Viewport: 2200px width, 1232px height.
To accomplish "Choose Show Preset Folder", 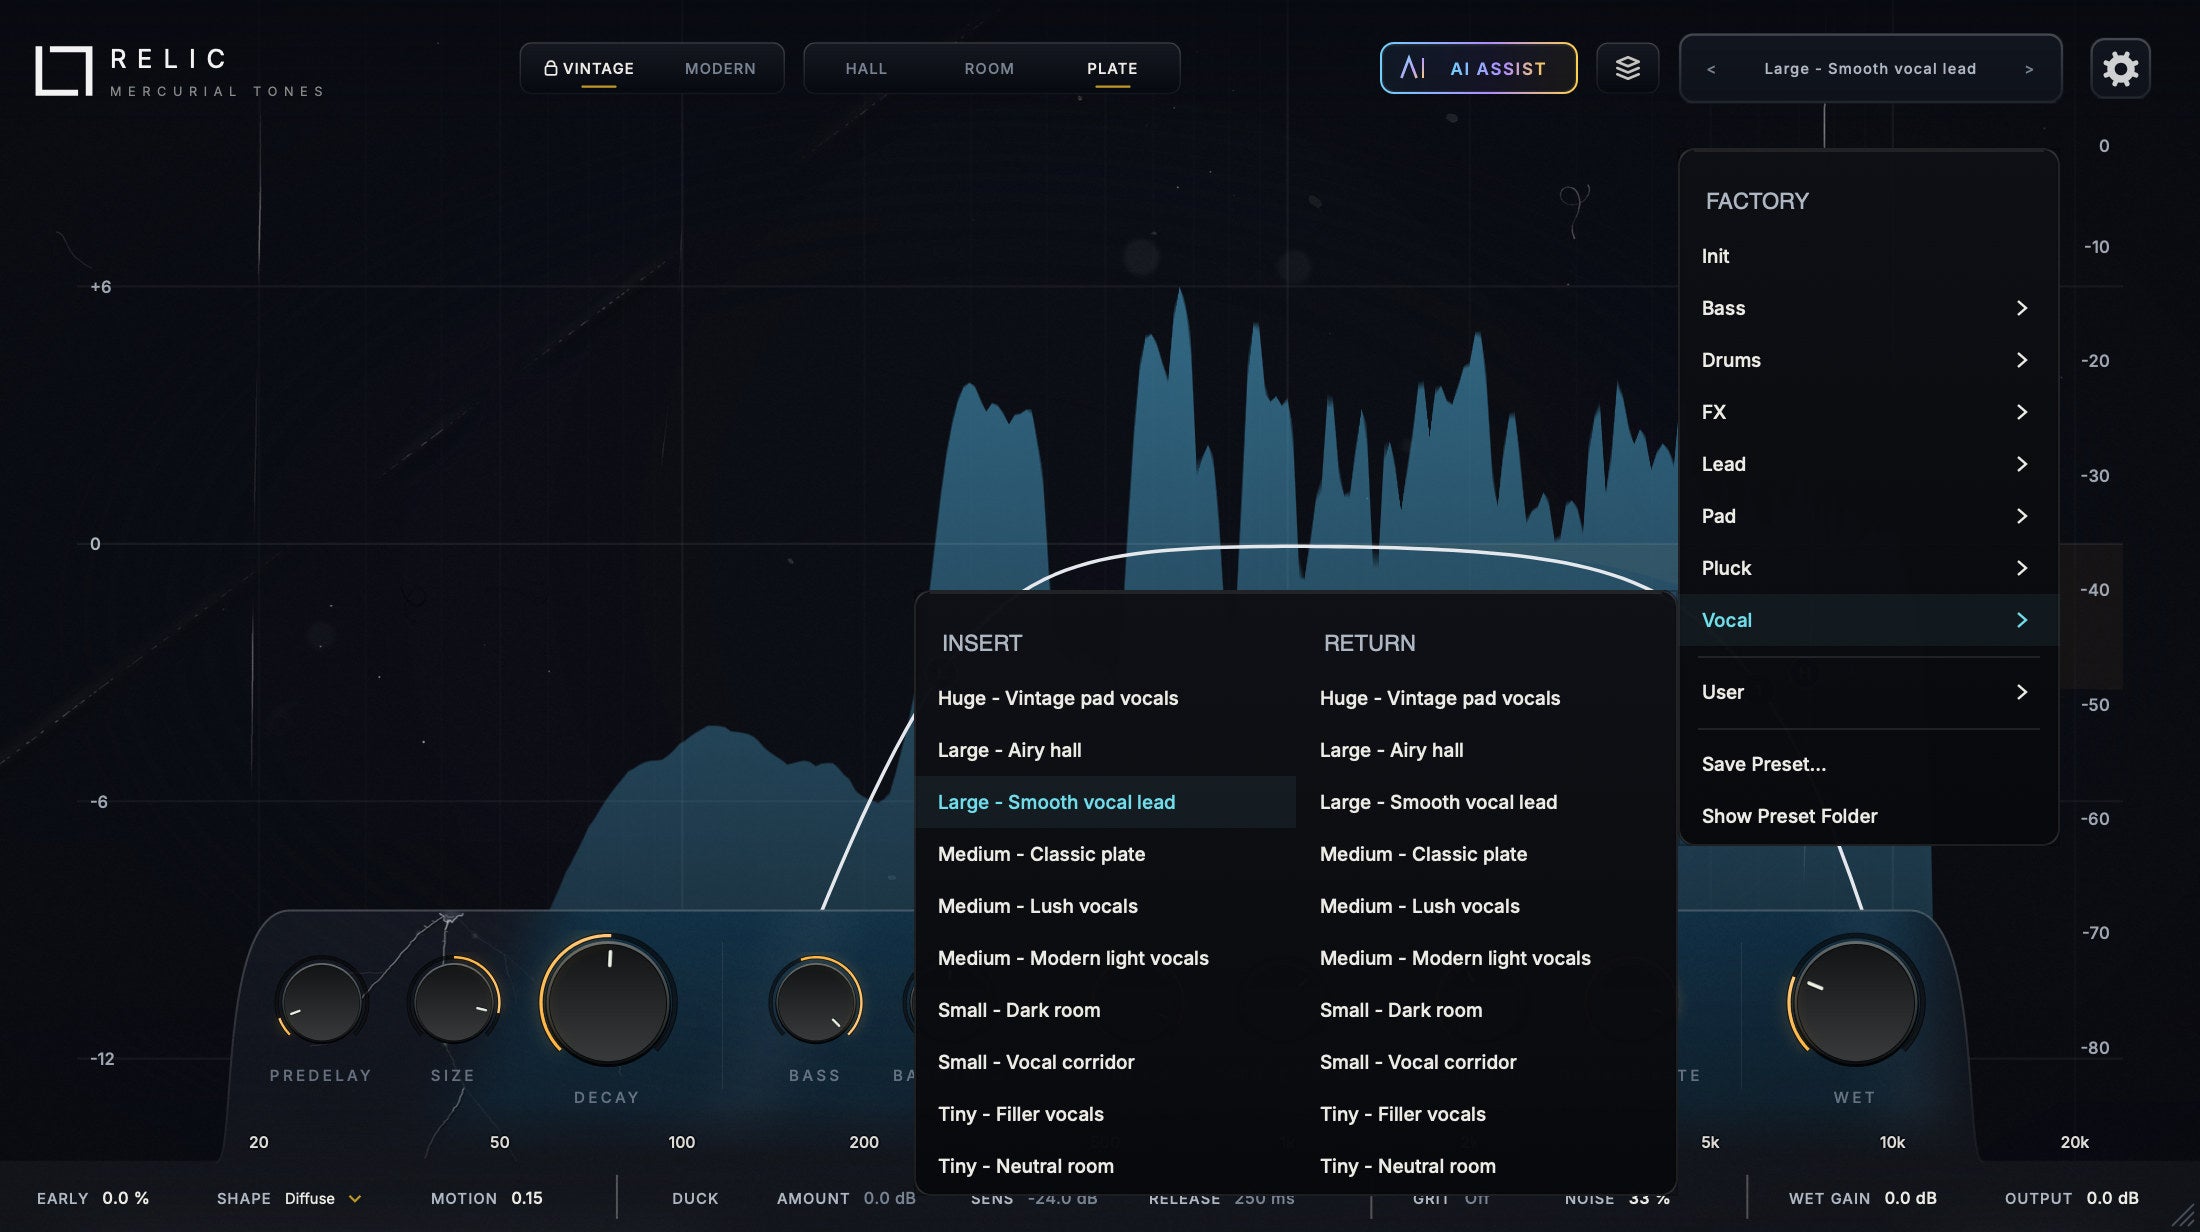I will (x=1867, y=816).
